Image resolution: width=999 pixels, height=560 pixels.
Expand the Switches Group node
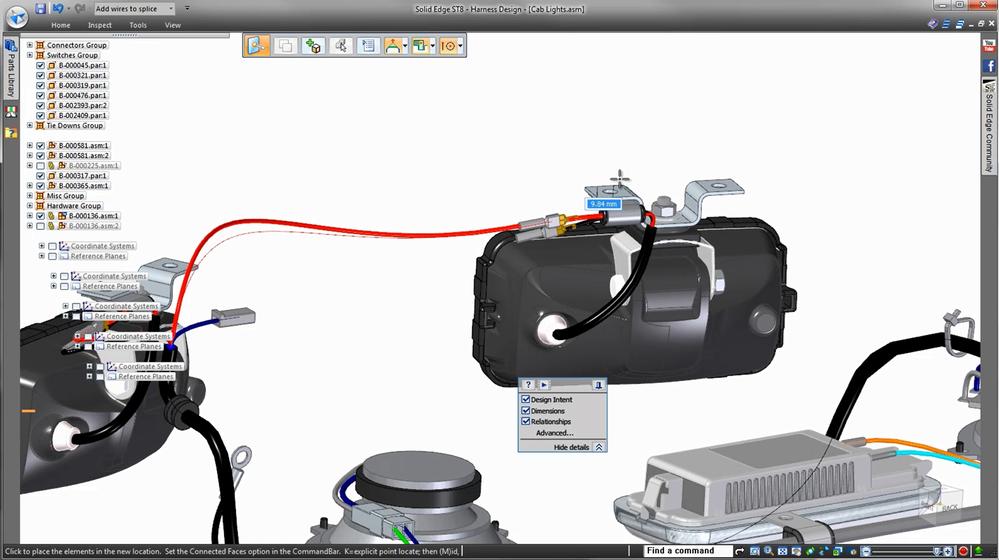coord(29,55)
